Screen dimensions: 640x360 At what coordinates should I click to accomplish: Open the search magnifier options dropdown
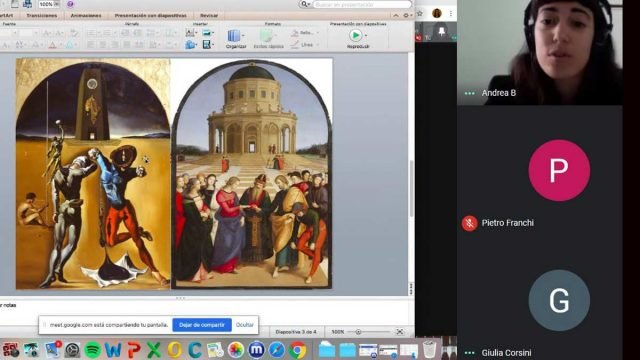(305, 4)
